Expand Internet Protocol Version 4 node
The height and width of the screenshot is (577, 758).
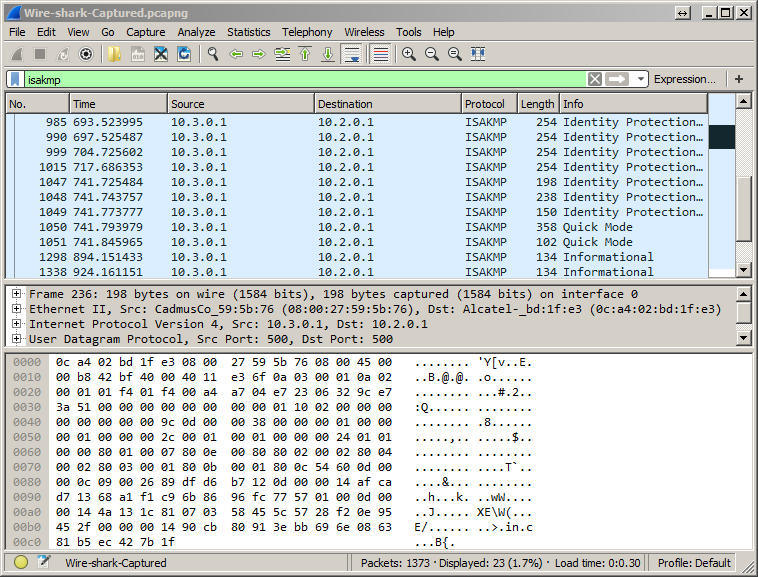tap(16, 324)
